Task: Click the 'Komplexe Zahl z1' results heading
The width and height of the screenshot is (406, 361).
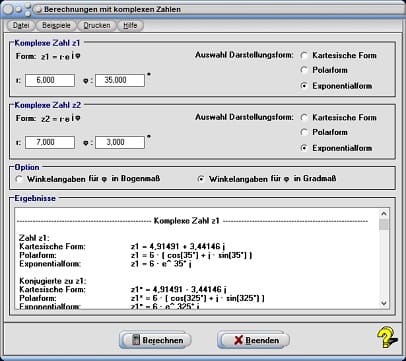Action: click(187, 221)
